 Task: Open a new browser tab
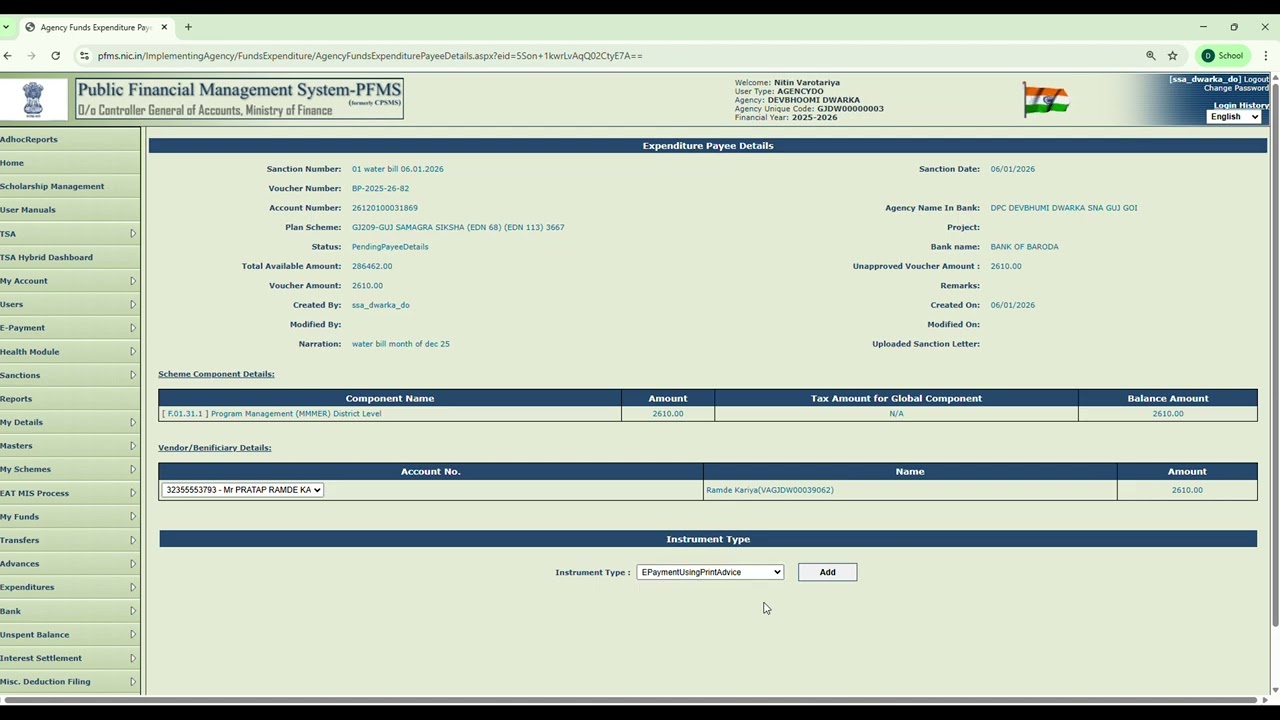tap(188, 27)
